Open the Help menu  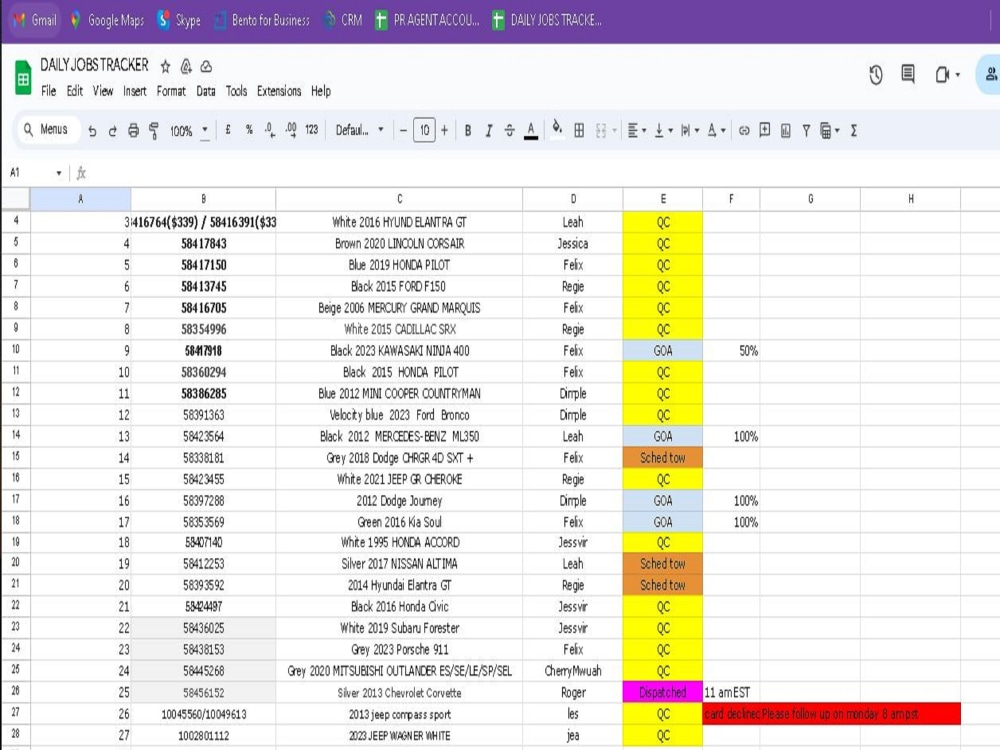pyautogui.click(x=321, y=91)
